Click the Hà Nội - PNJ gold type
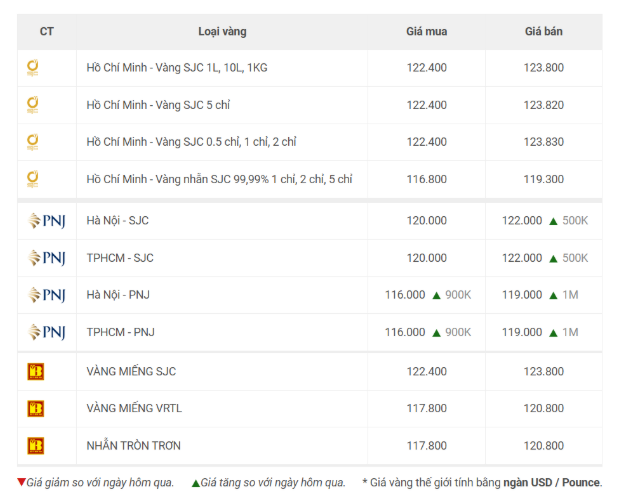This screenshot has height=504, width=618. 118,295
